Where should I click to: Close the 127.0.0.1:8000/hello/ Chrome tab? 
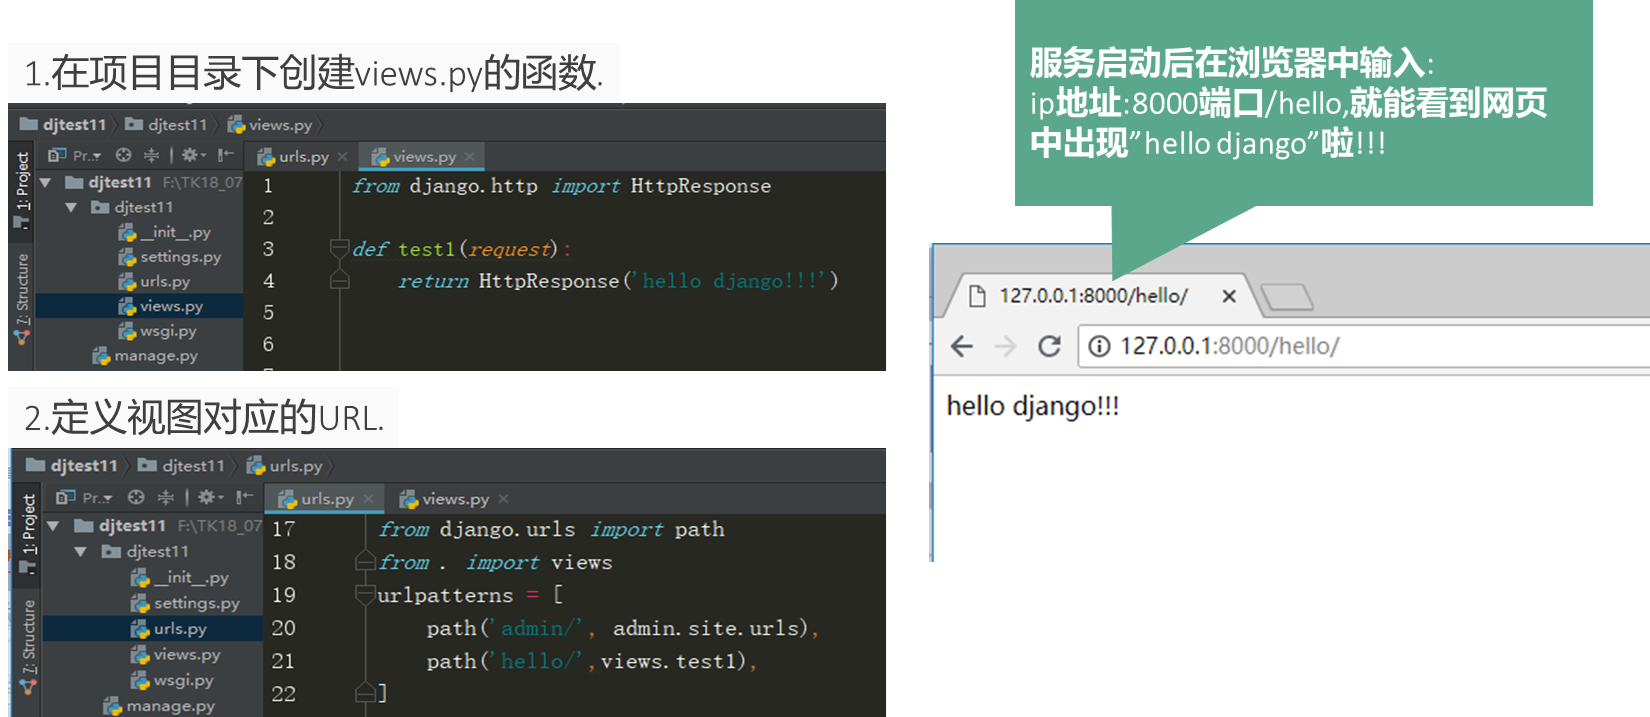[1229, 296]
